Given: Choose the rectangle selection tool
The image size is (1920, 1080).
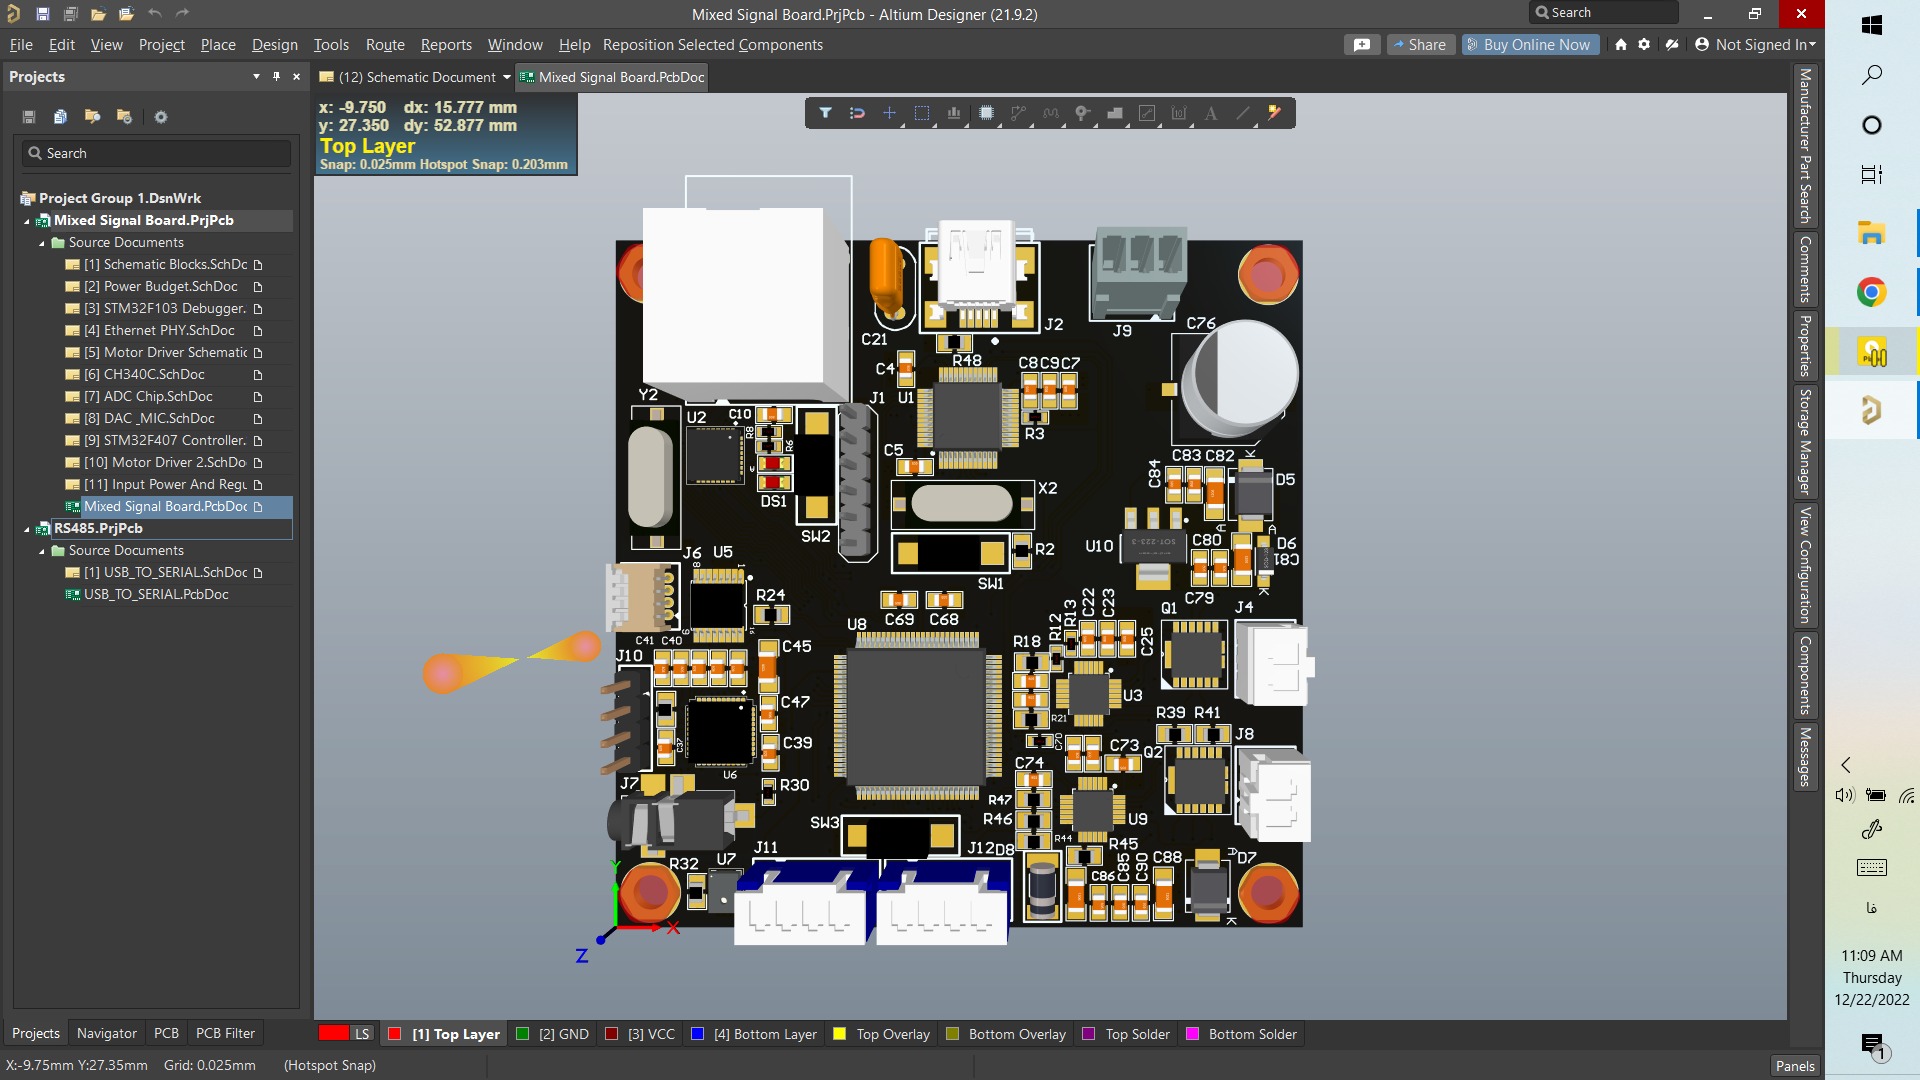Looking at the screenshot, I should [x=922, y=113].
